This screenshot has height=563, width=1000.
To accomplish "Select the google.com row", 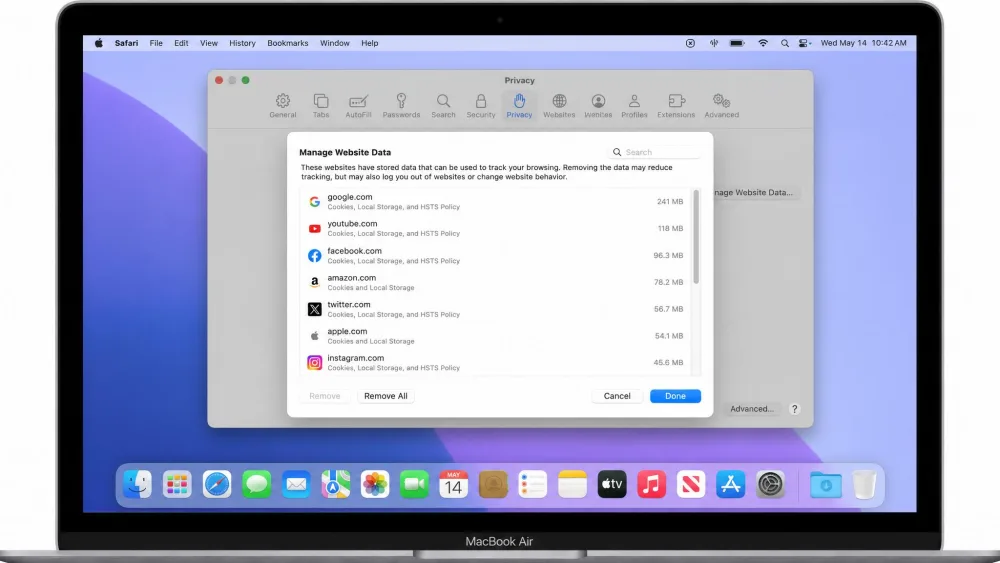I will click(x=496, y=201).
